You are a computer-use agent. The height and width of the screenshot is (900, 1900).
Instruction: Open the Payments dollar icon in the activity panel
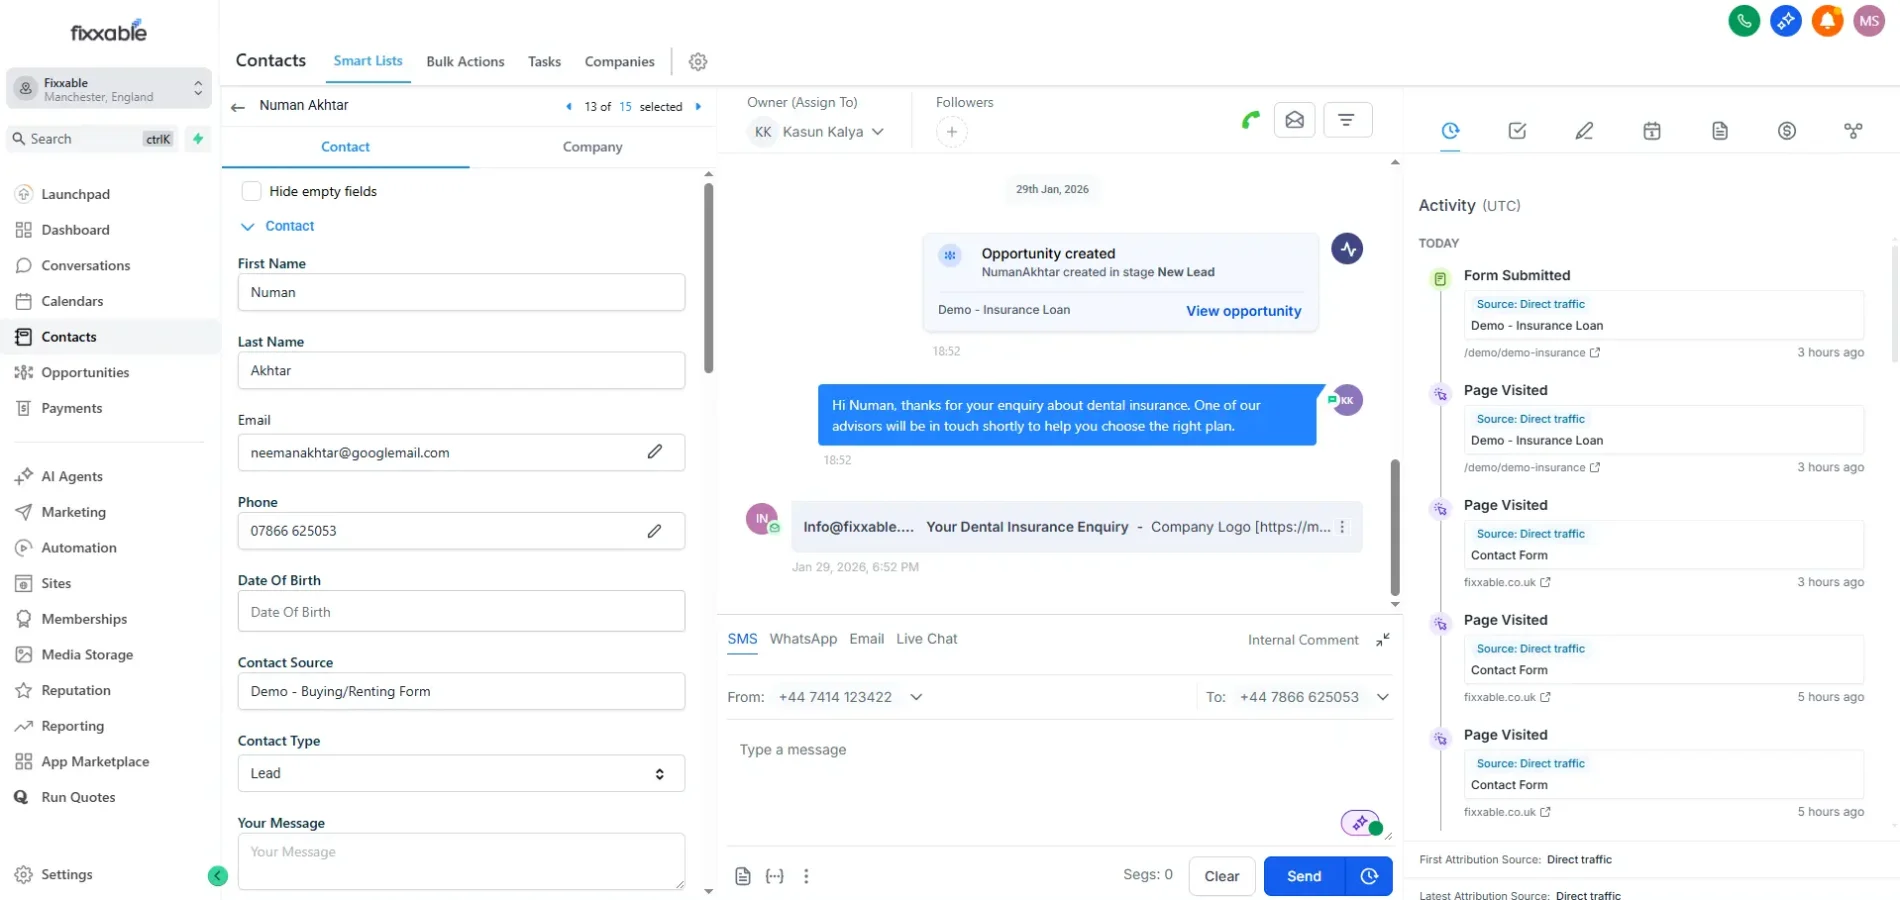(x=1787, y=130)
